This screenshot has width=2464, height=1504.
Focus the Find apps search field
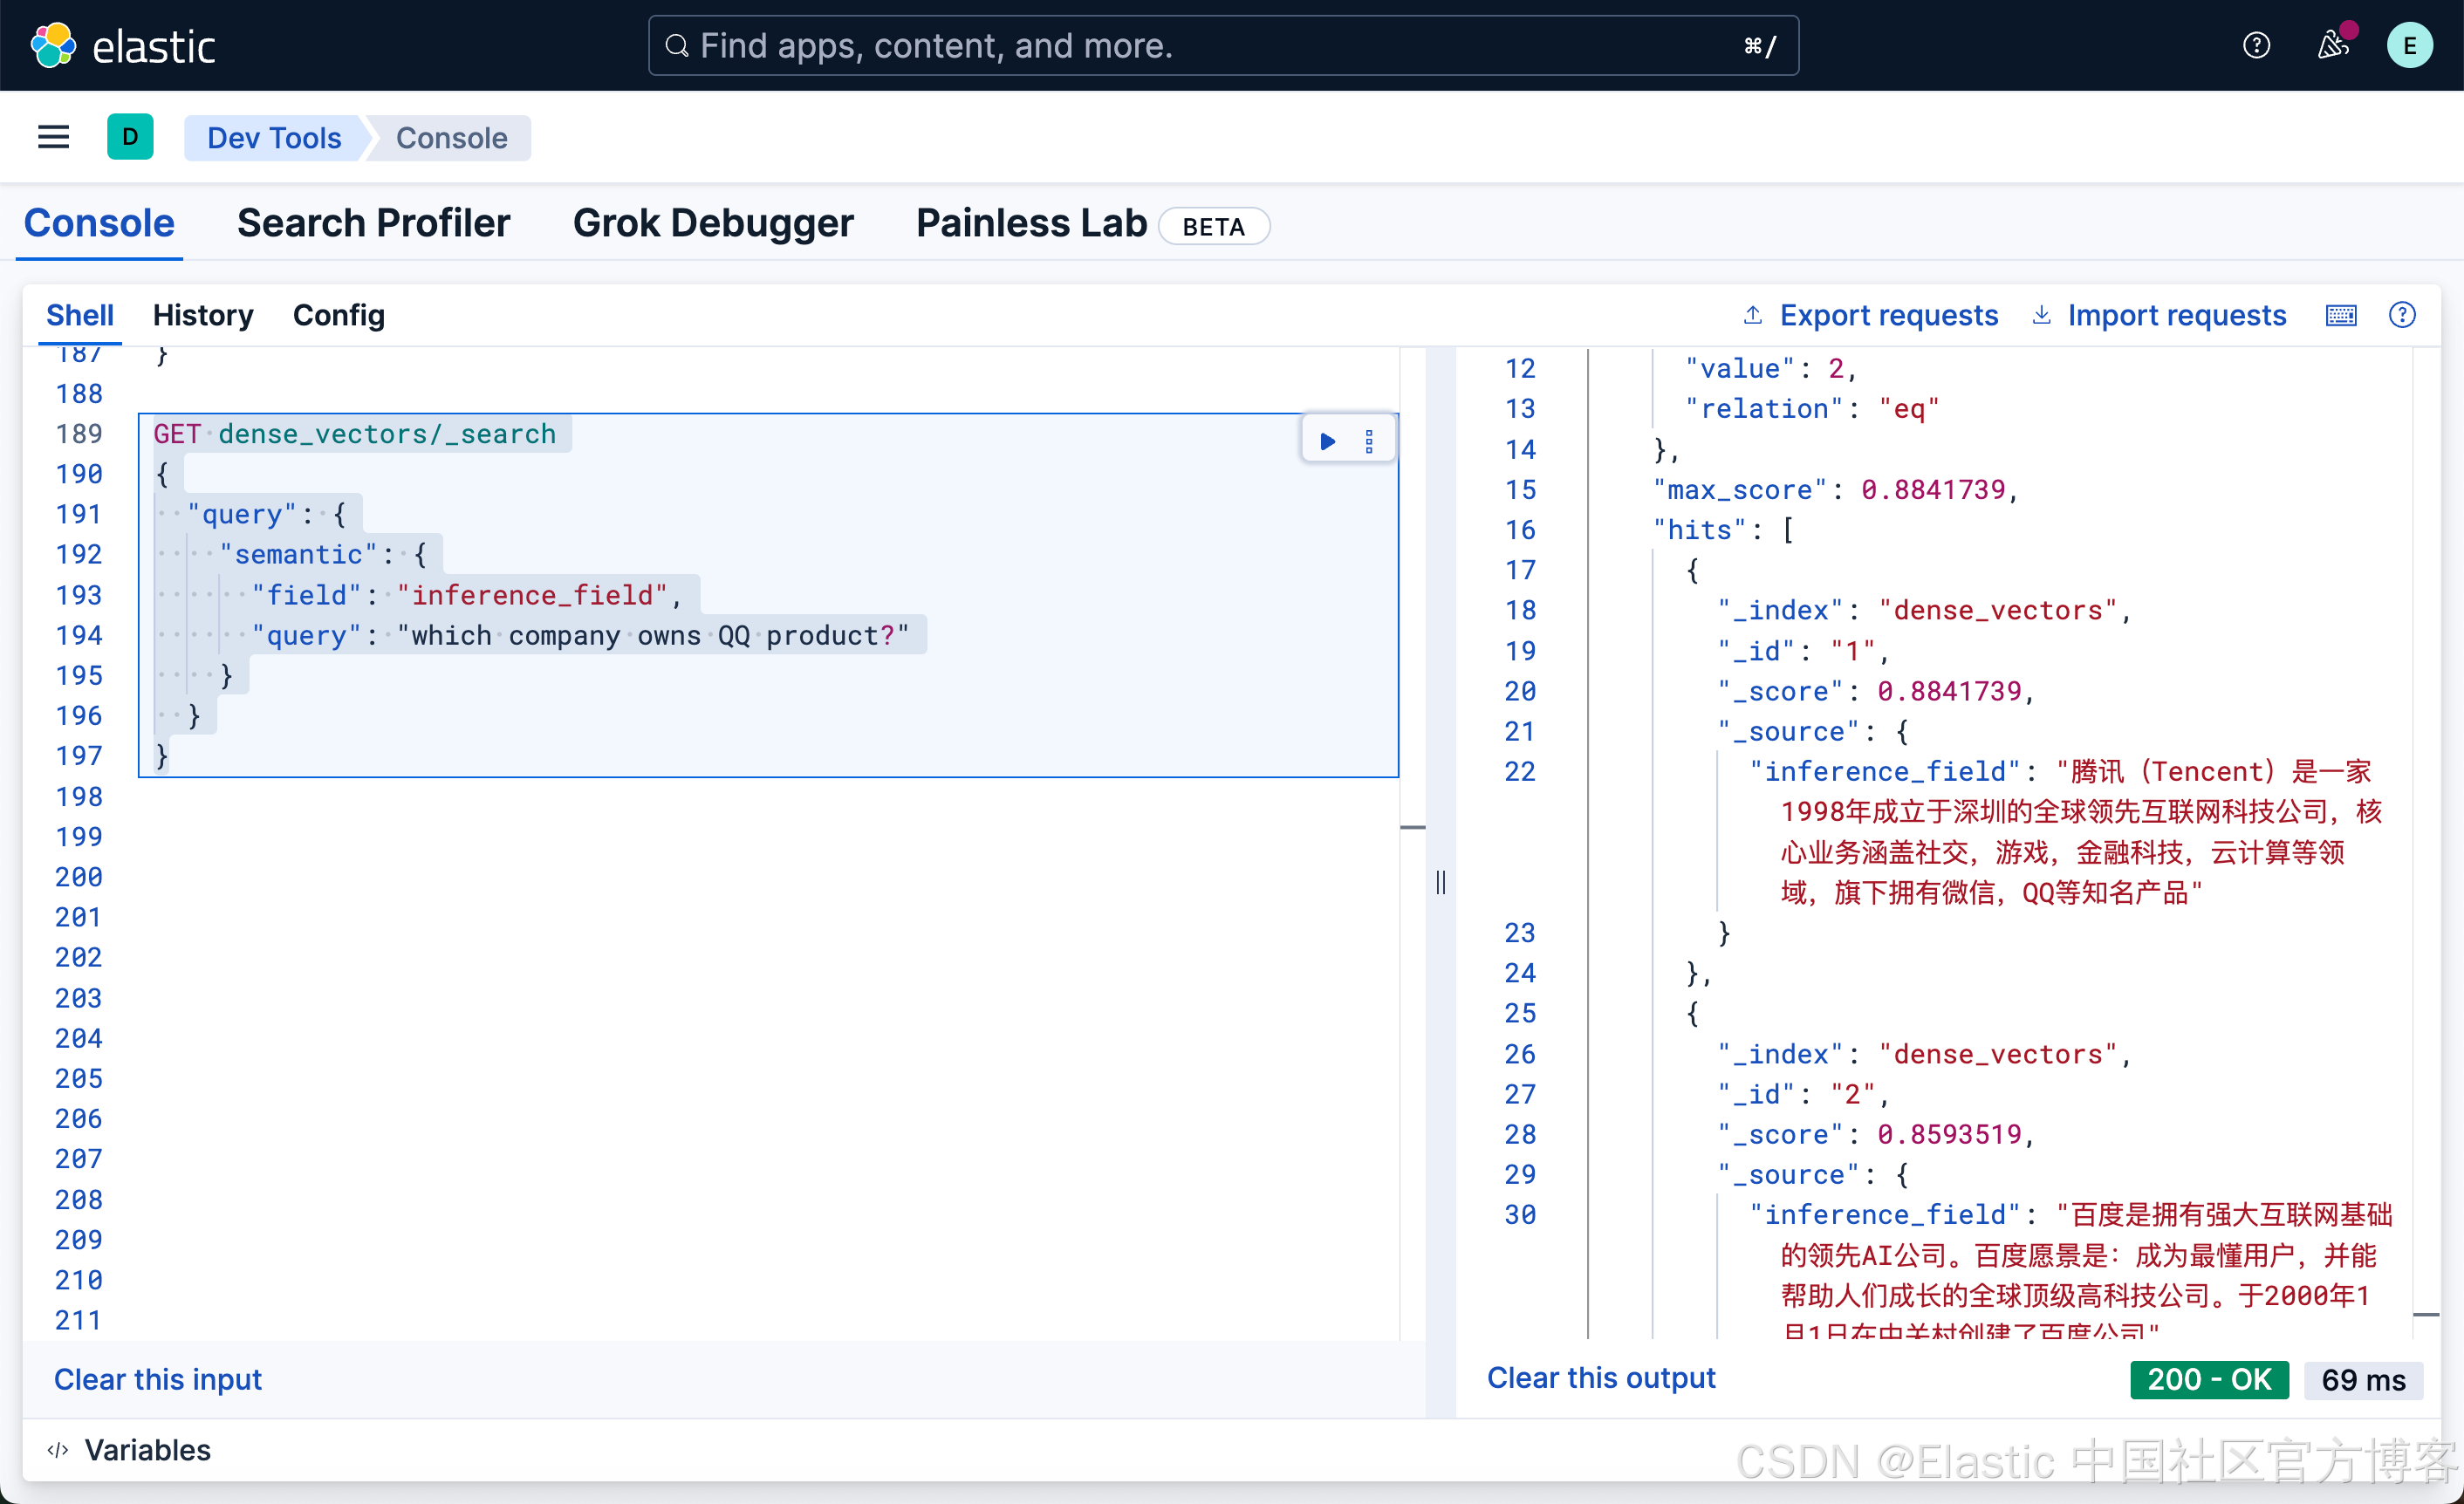point(1222,45)
